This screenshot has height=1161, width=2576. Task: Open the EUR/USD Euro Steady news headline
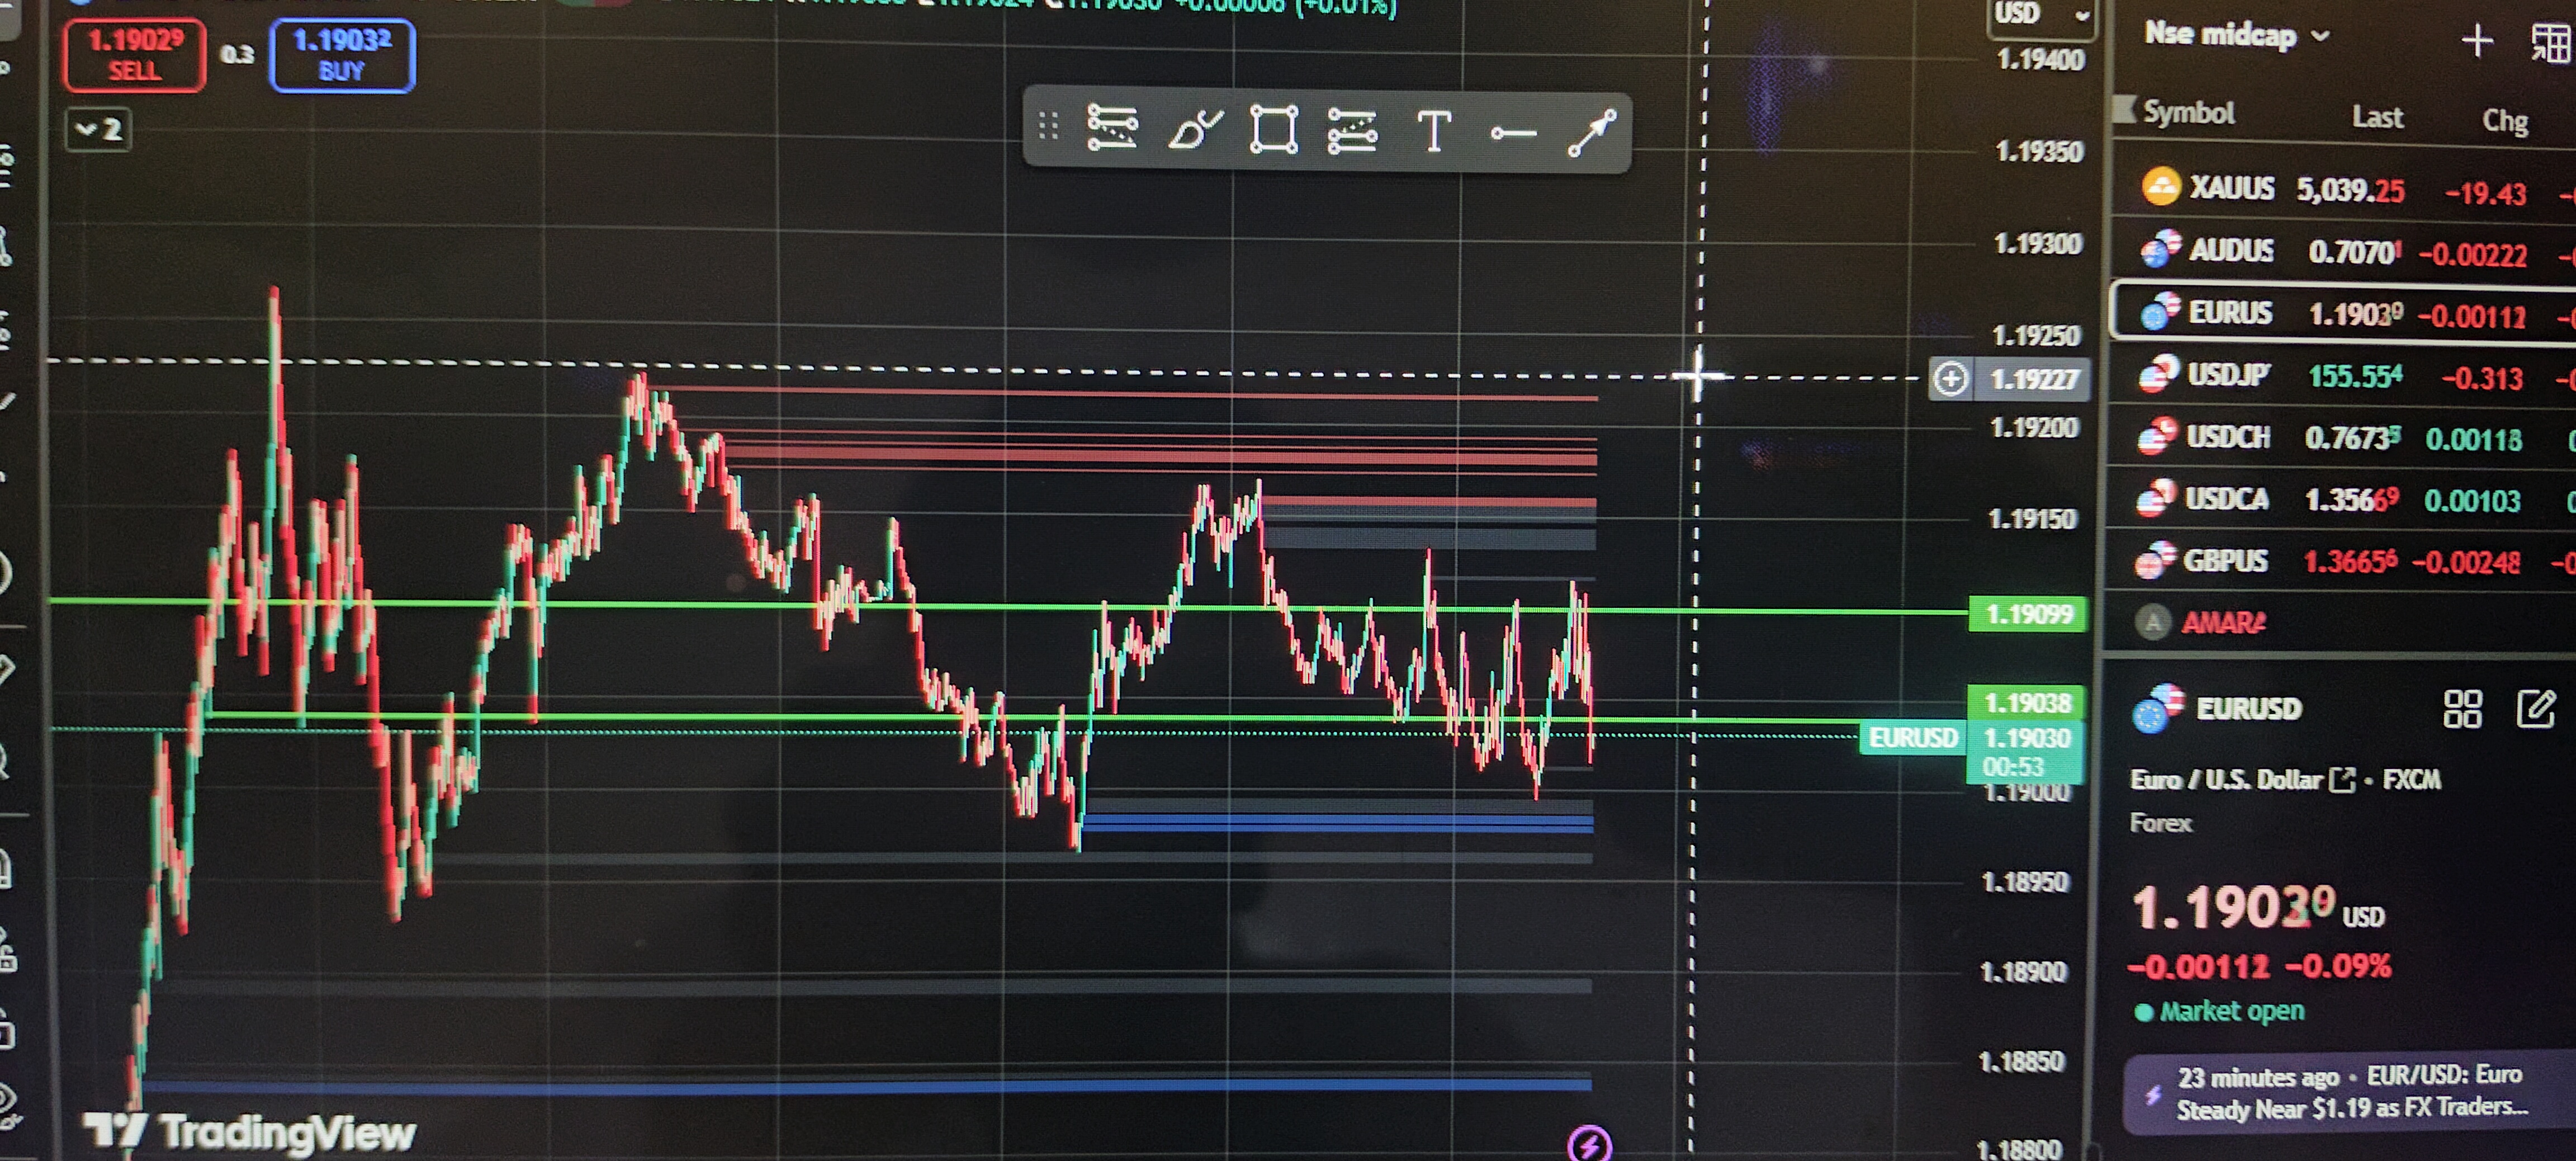coord(2350,1092)
